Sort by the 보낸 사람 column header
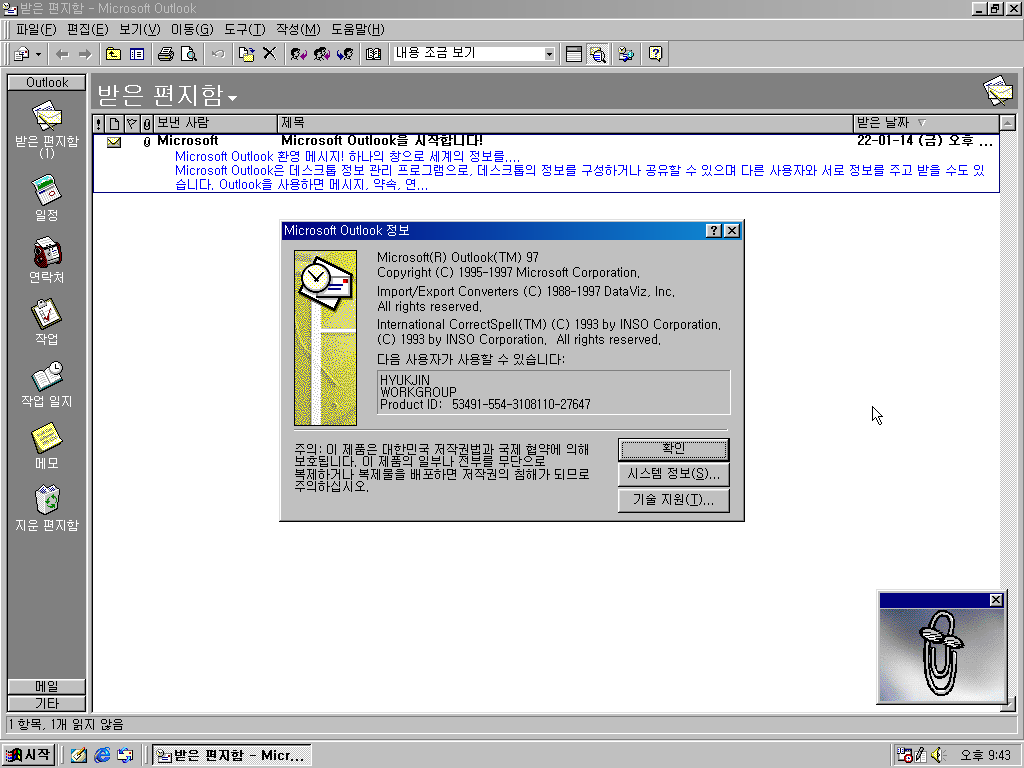This screenshot has height=768, width=1024. click(216, 123)
